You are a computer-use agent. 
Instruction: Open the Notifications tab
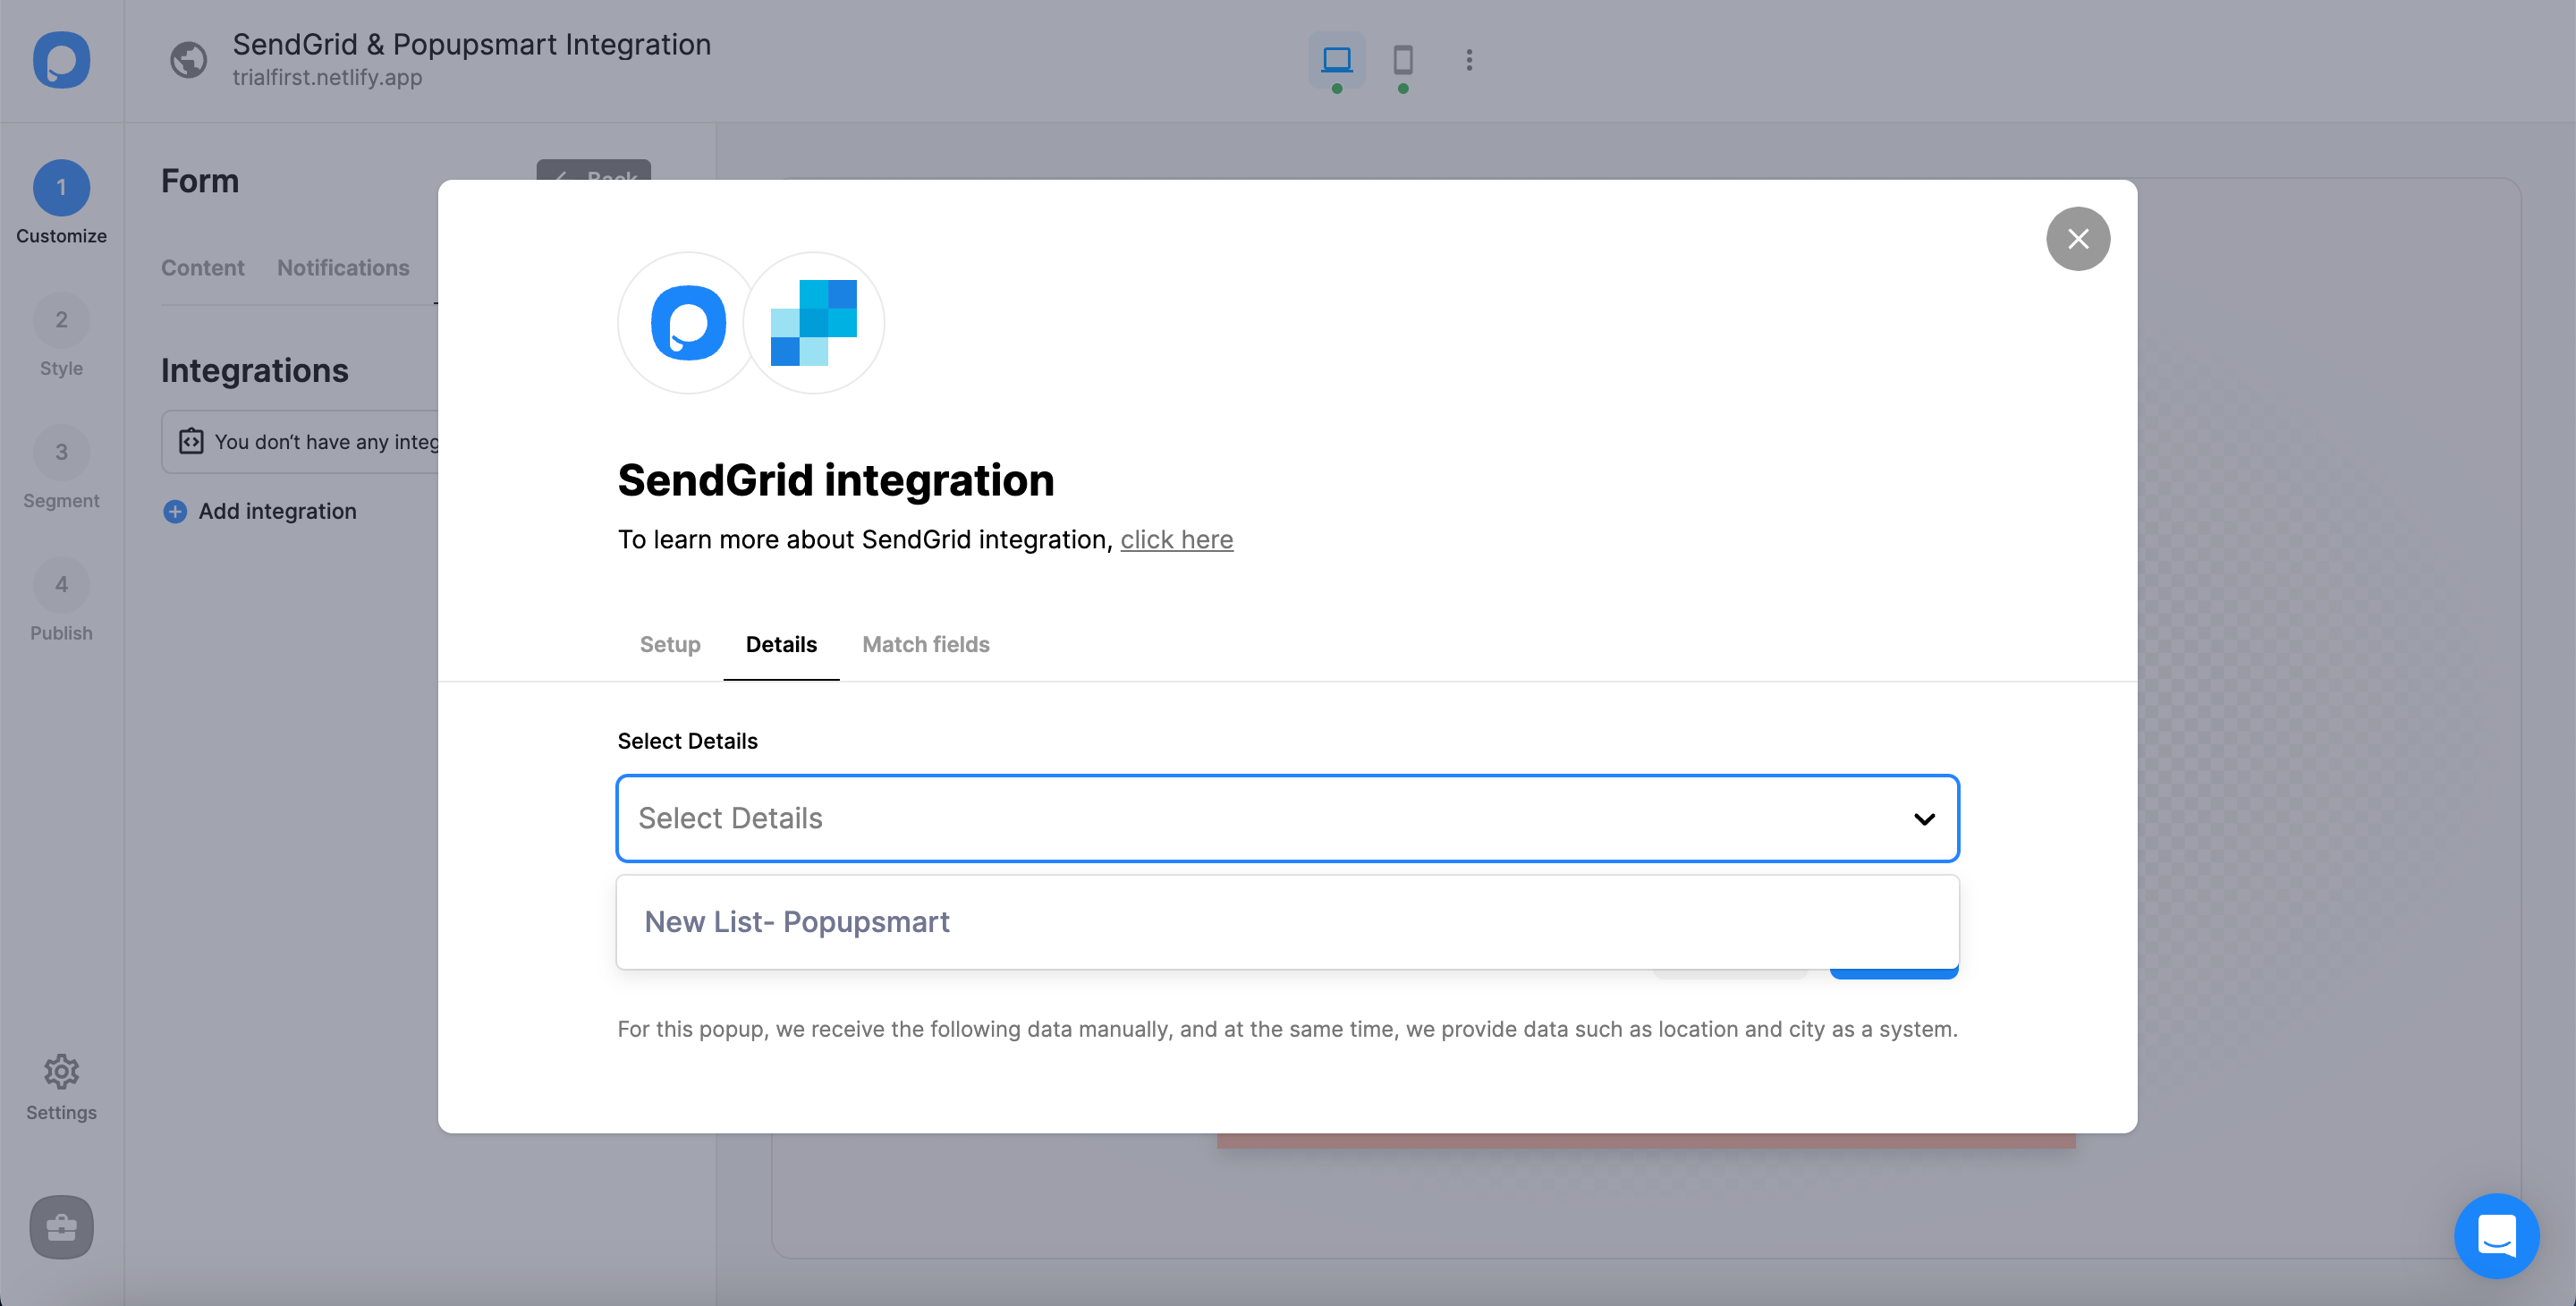click(x=343, y=267)
